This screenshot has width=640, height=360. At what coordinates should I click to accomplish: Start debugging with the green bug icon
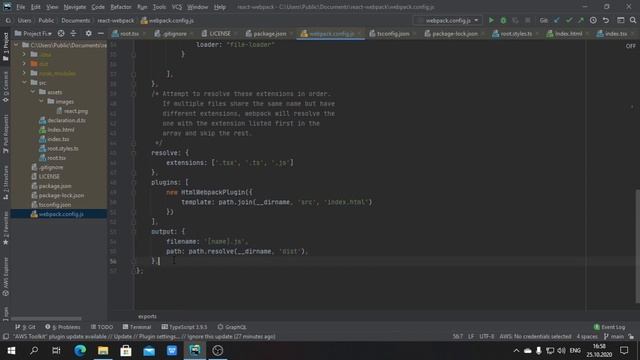(503, 20)
